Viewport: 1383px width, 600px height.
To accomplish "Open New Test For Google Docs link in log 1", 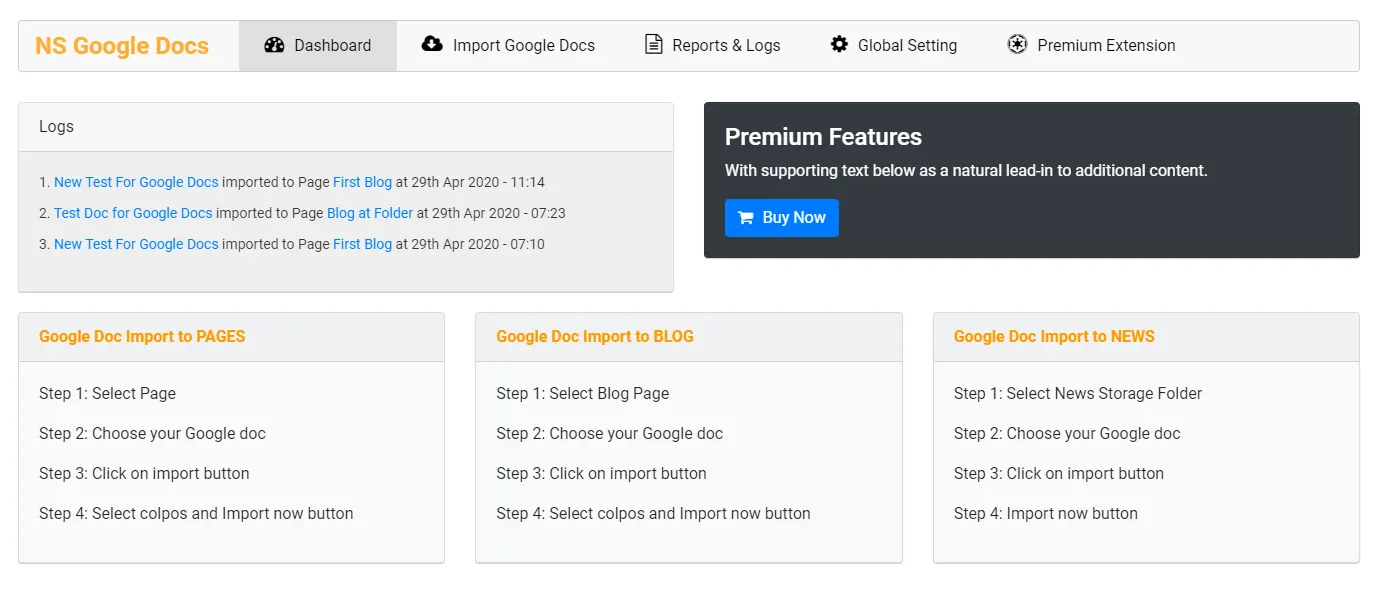I will point(136,182).
